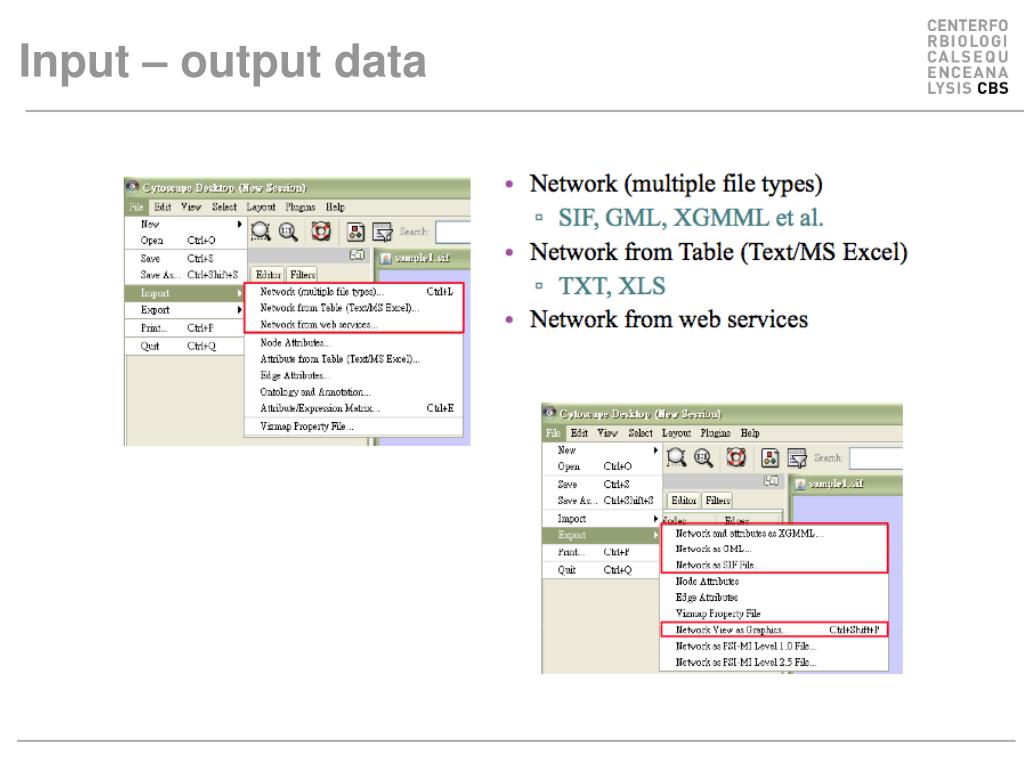Click float panel icon above Editor tab, Export screenshot

[771, 481]
